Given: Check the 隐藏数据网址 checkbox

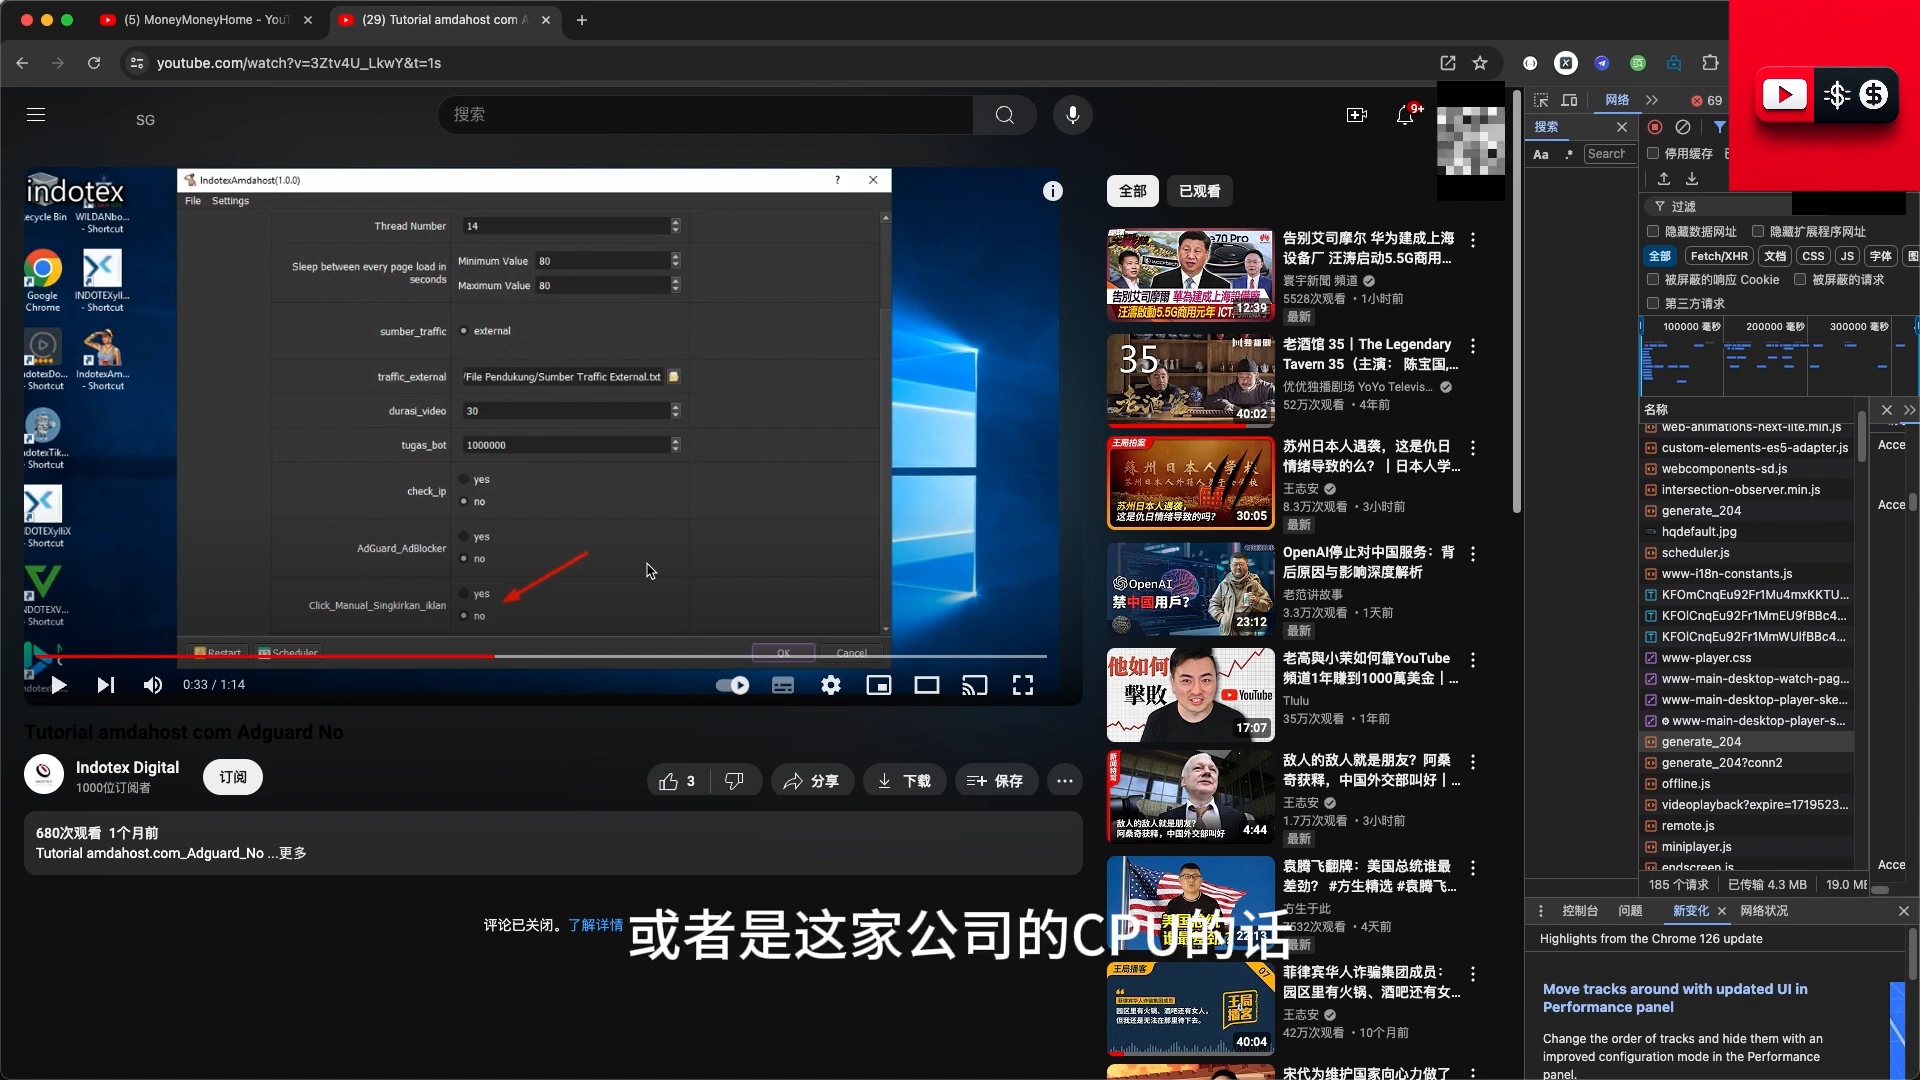Looking at the screenshot, I should click(x=1653, y=231).
